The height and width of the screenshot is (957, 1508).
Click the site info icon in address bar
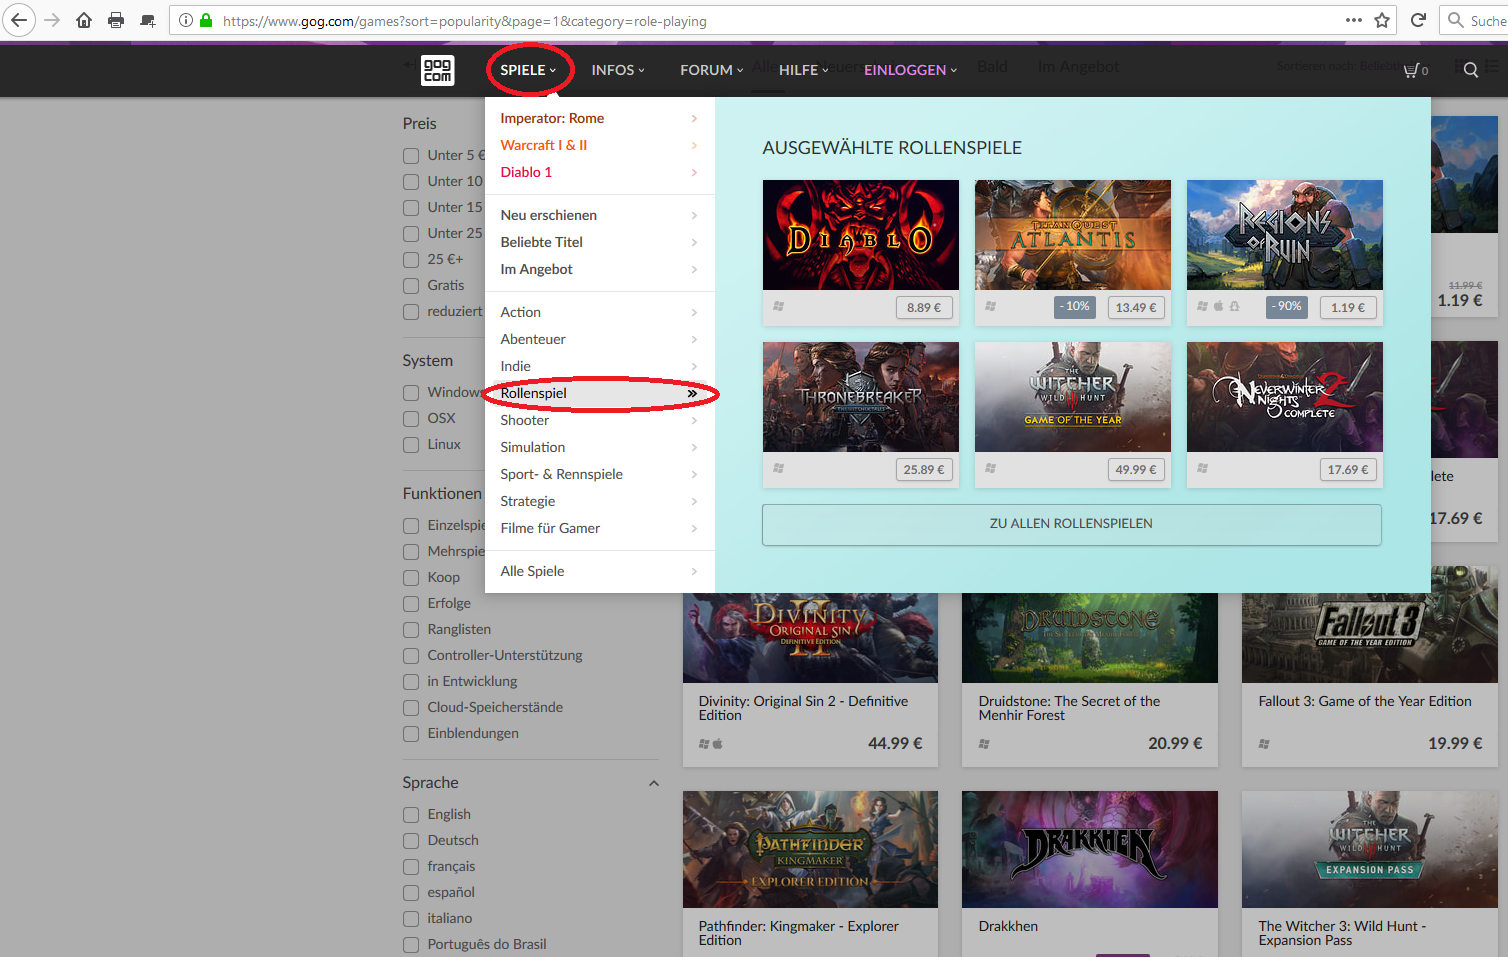pyautogui.click(x=186, y=20)
